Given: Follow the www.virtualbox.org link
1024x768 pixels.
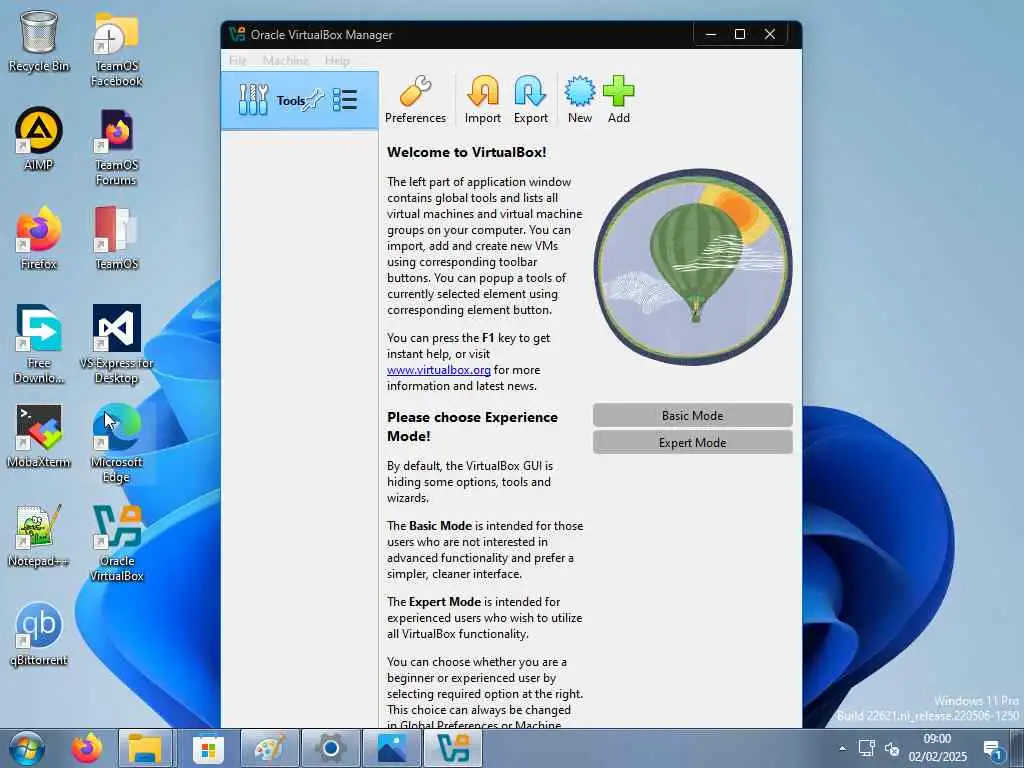Looking at the screenshot, I should click(x=438, y=370).
